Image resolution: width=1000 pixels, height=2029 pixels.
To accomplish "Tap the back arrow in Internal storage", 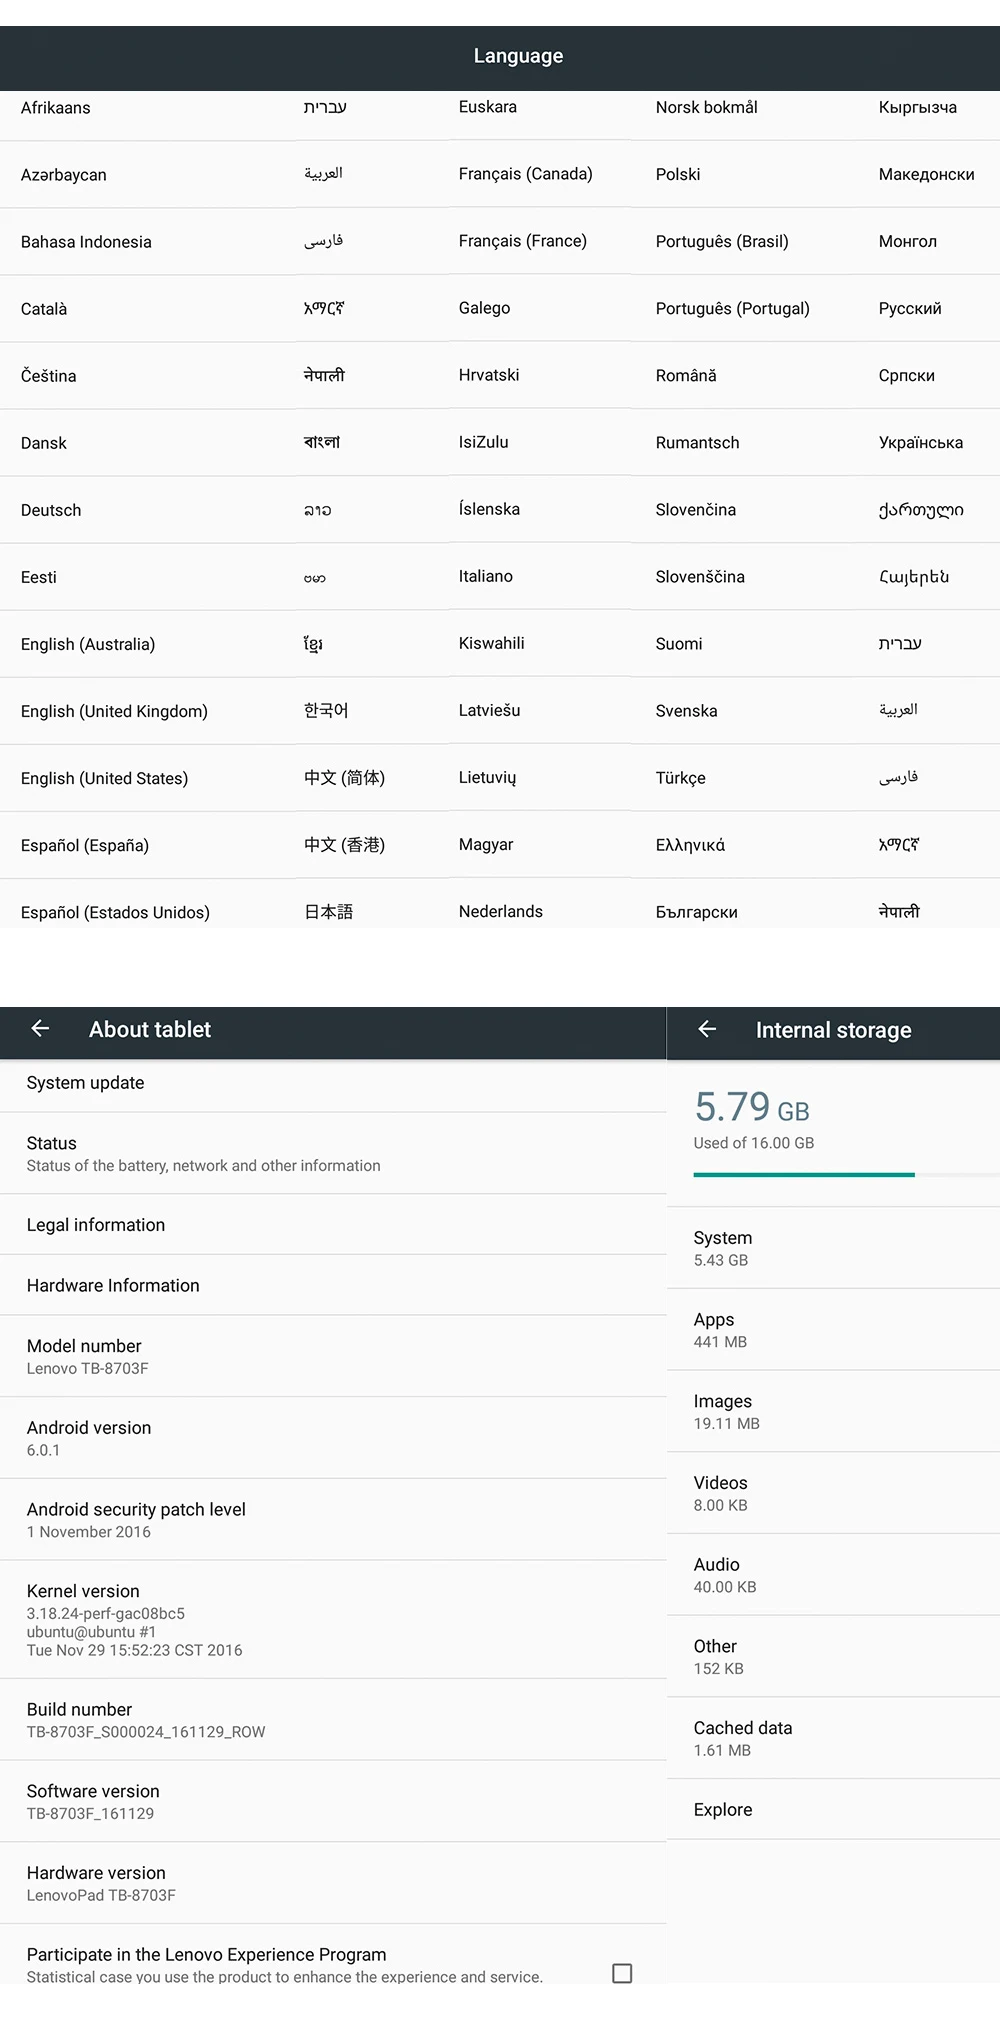I will coord(707,1029).
